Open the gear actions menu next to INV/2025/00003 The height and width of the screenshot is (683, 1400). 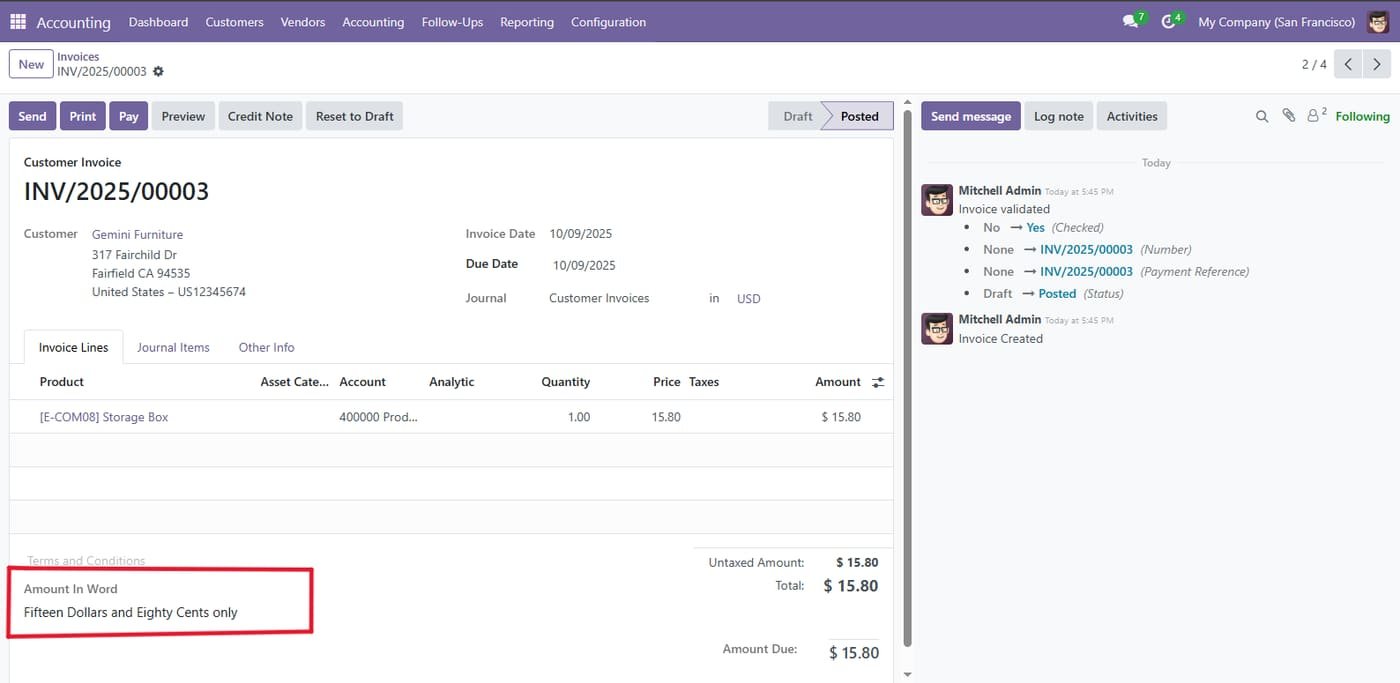click(158, 72)
